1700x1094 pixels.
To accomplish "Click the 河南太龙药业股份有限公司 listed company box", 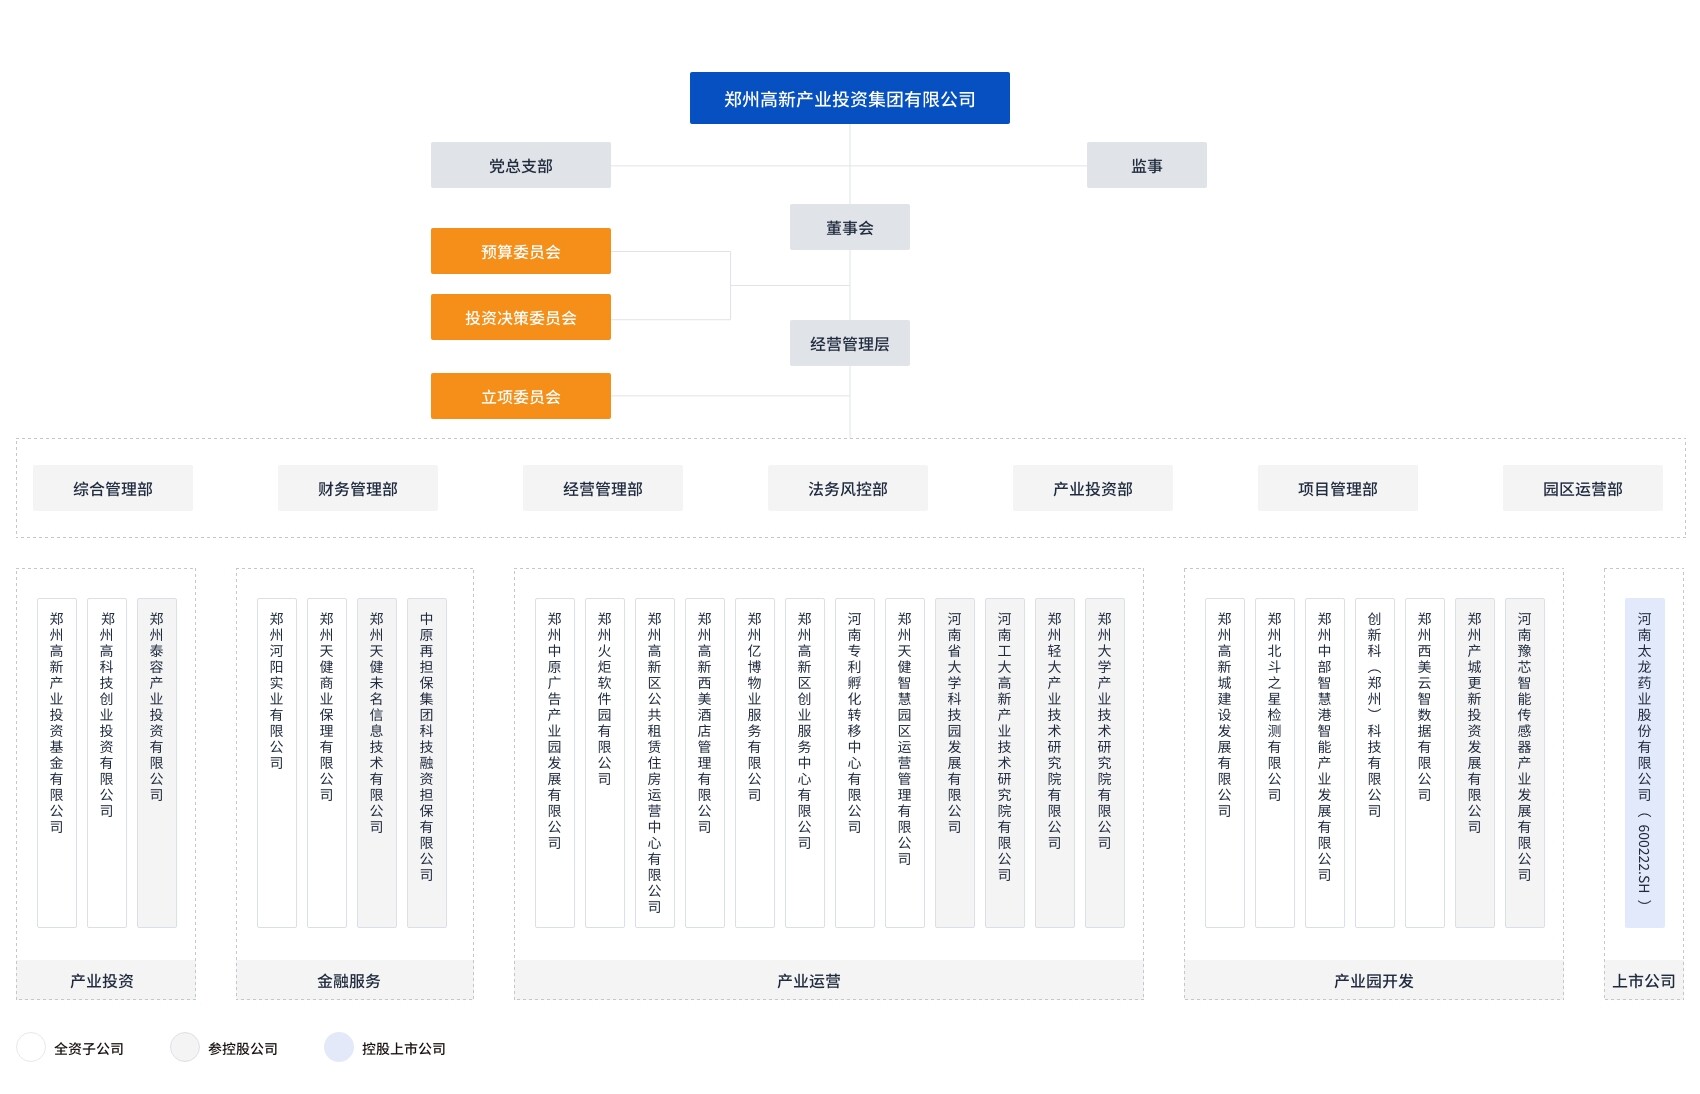I will click(x=1644, y=762).
